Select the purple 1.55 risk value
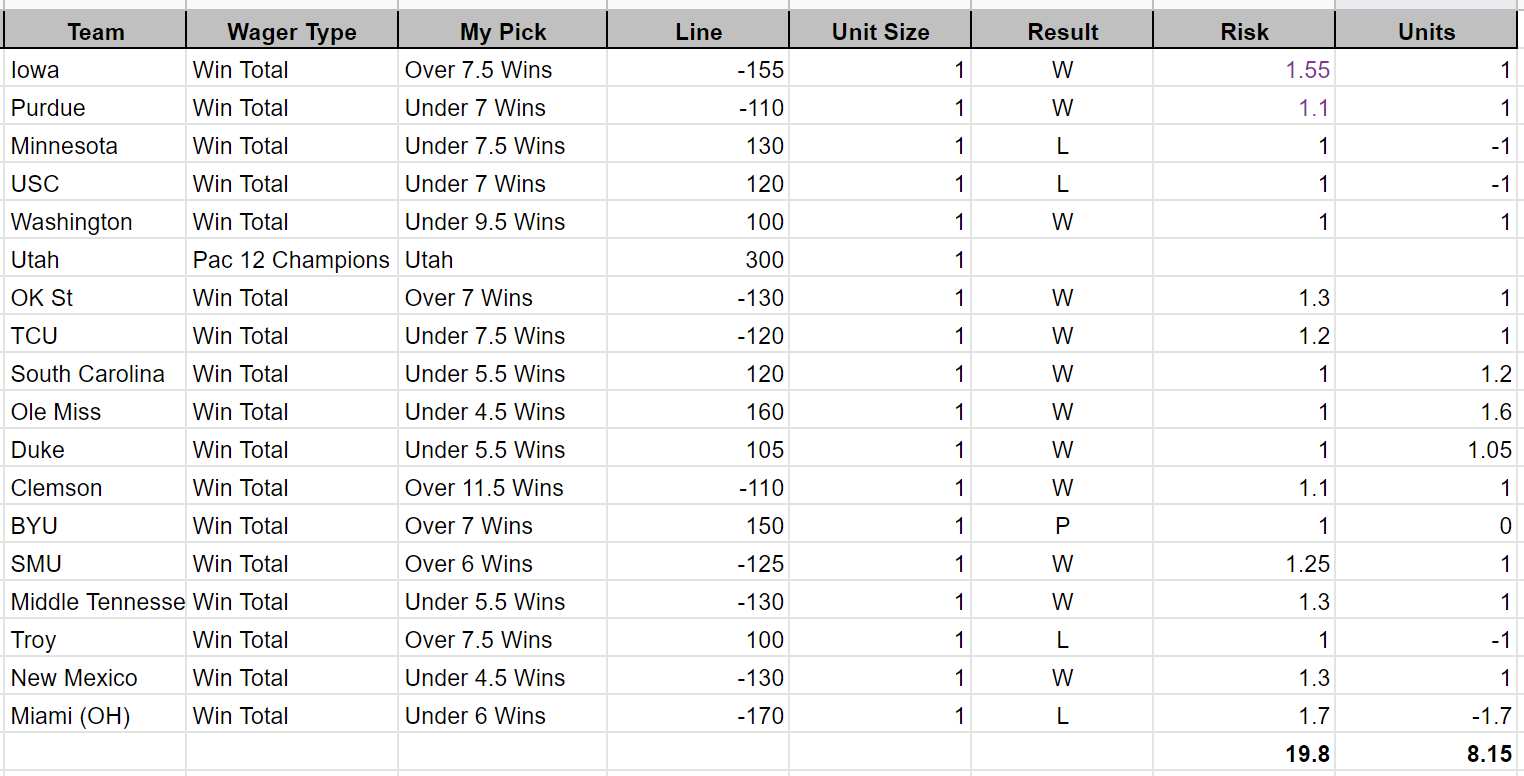The width and height of the screenshot is (1524, 776). 1308,70
